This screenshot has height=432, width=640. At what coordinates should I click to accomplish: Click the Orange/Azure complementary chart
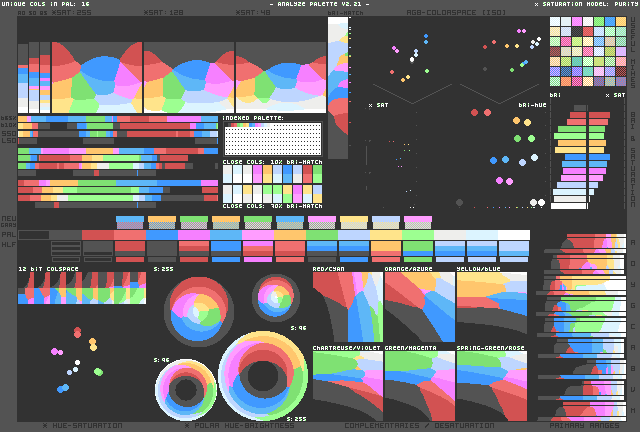419,307
